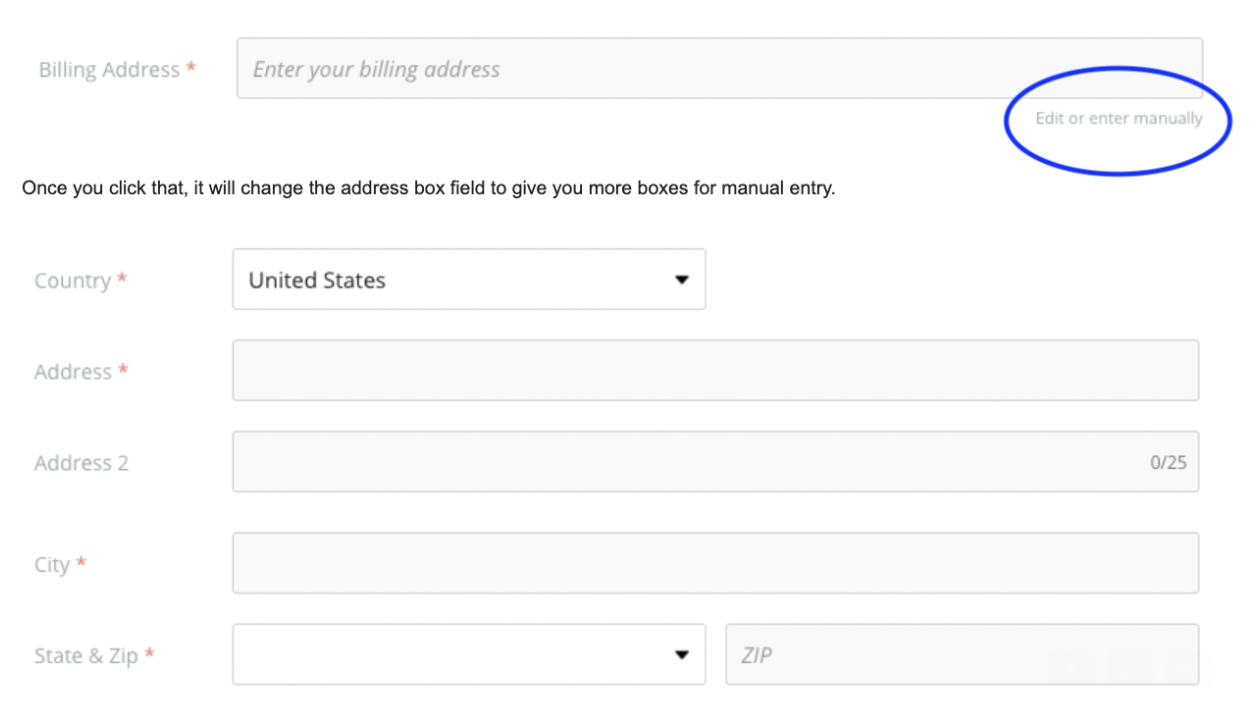This screenshot has width=1260, height=728.
Task: Click inside the City field
Action: click(x=715, y=563)
